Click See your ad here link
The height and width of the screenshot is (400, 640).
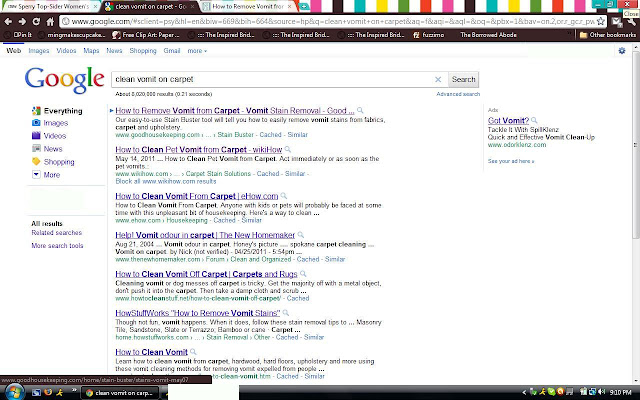[x=511, y=161]
